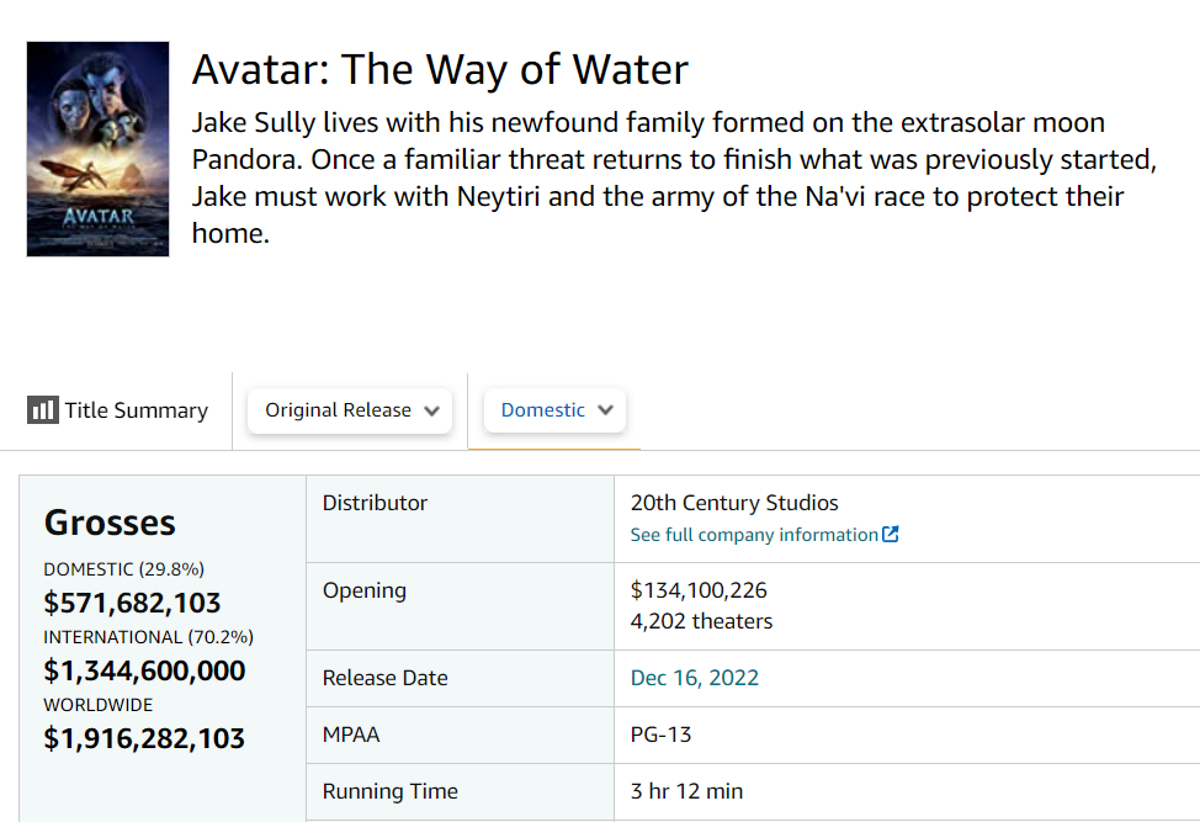
Task: Open the Original Release dropdown
Action: pyautogui.click(x=349, y=410)
